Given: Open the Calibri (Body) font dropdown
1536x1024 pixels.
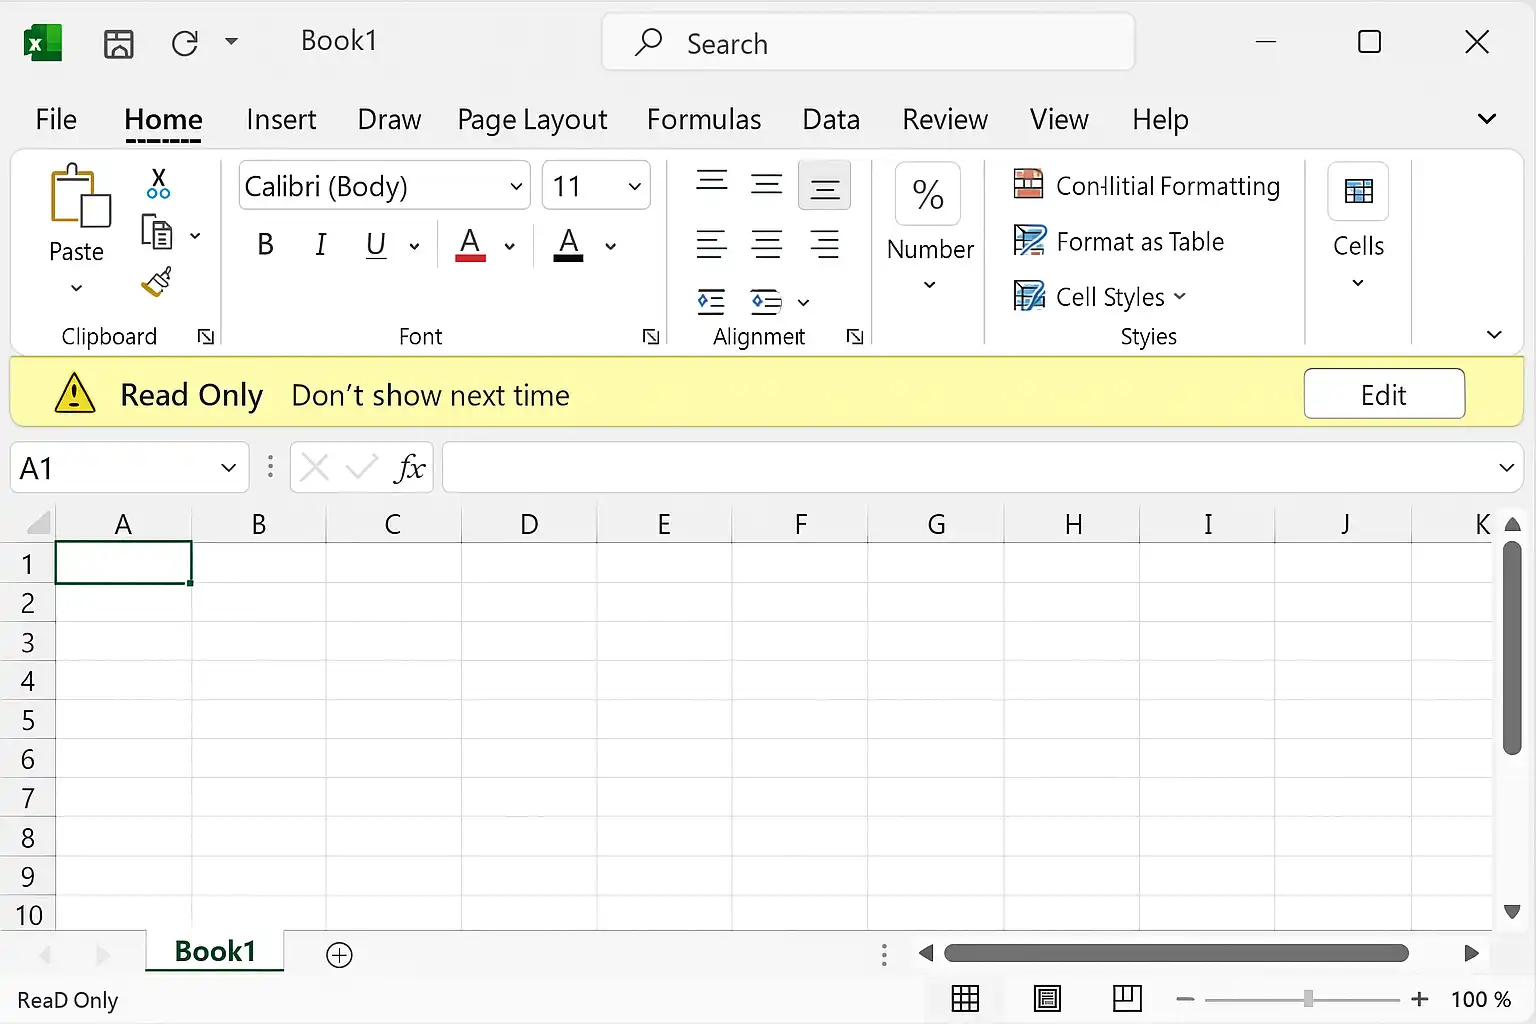Looking at the screenshot, I should click(385, 186).
